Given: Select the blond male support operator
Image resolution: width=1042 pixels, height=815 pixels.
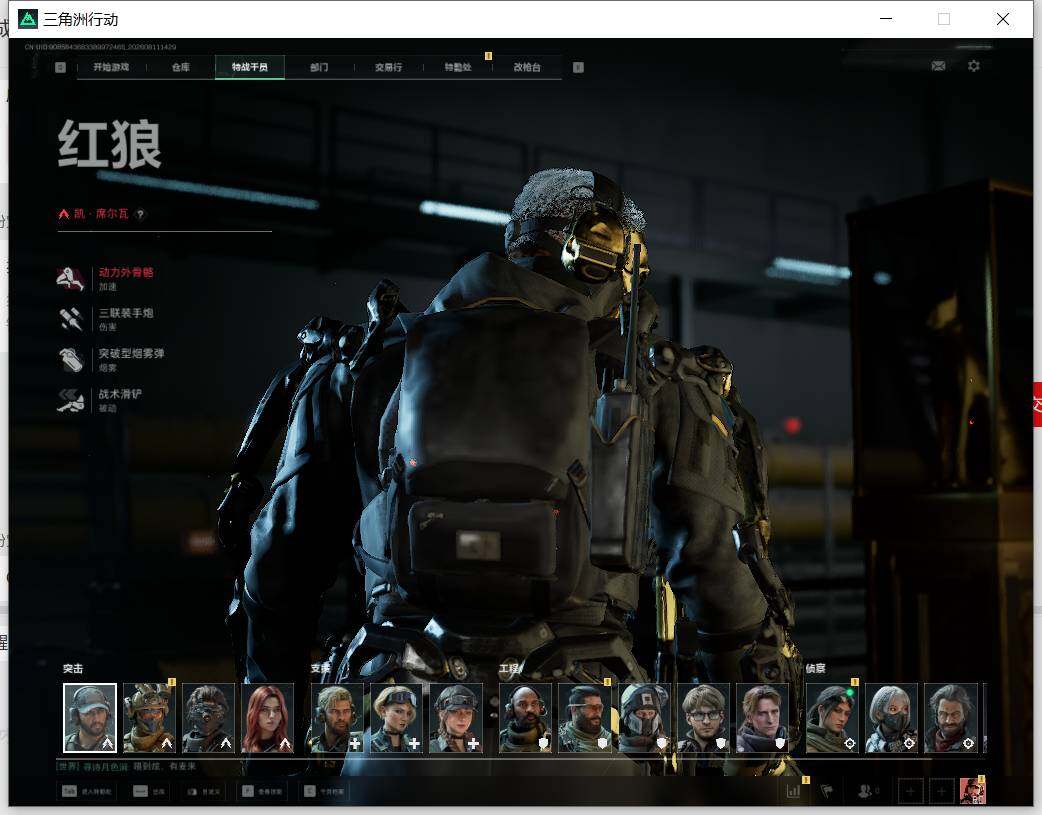Looking at the screenshot, I should coord(338,718).
